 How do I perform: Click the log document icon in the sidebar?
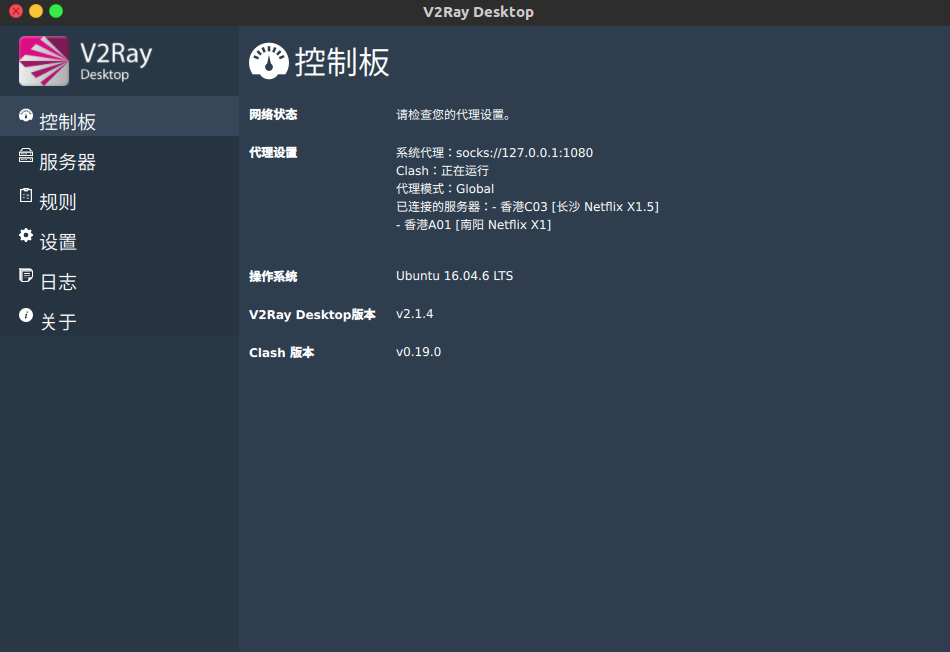(x=25, y=275)
